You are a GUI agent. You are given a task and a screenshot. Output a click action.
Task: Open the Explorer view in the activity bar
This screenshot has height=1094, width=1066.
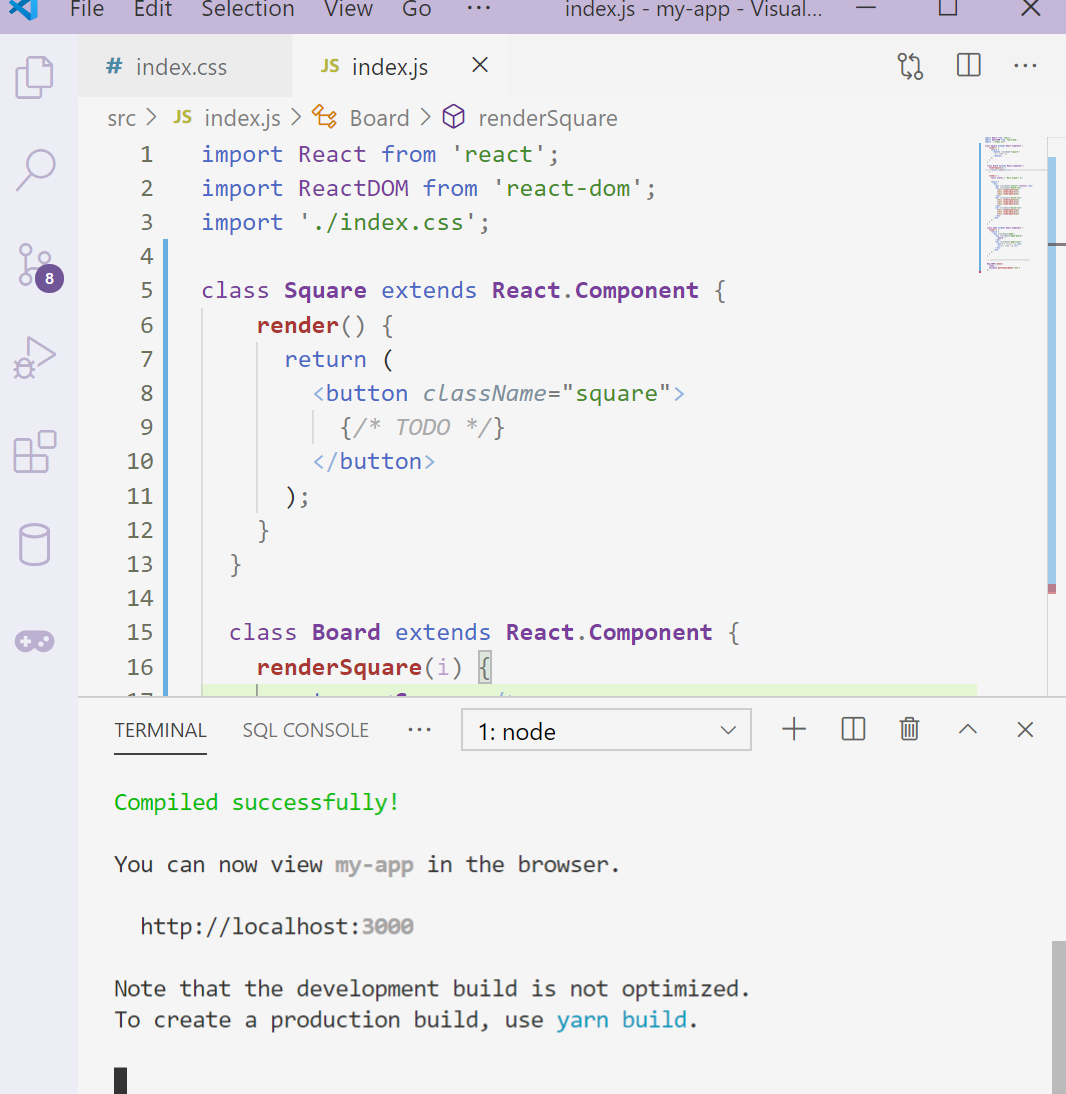point(34,77)
